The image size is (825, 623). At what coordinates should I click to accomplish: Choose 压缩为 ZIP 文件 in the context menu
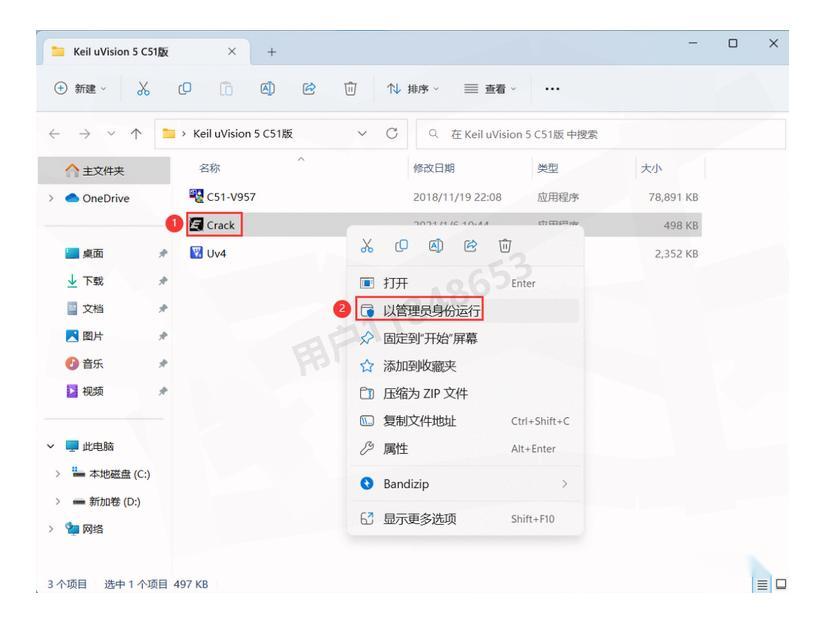[466, 393]
